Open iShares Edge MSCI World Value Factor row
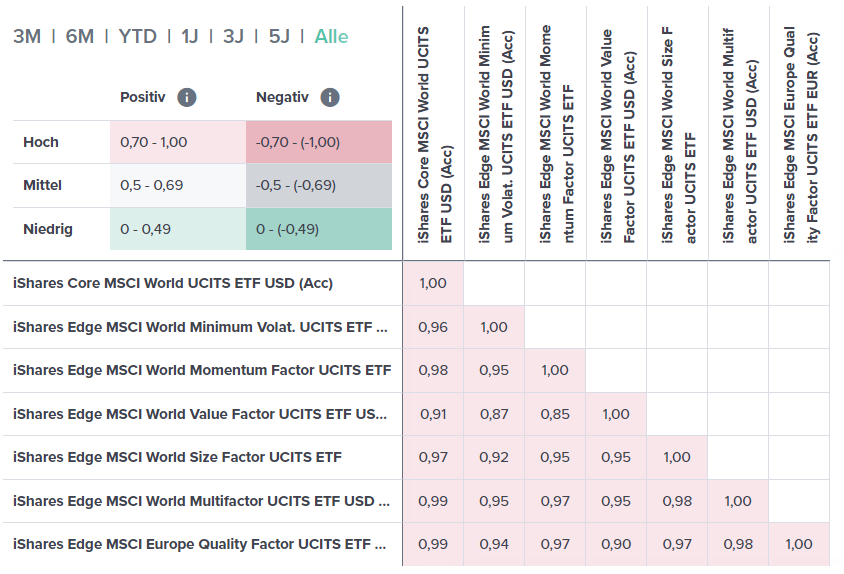Screen dimensions: 844x574 200,414
